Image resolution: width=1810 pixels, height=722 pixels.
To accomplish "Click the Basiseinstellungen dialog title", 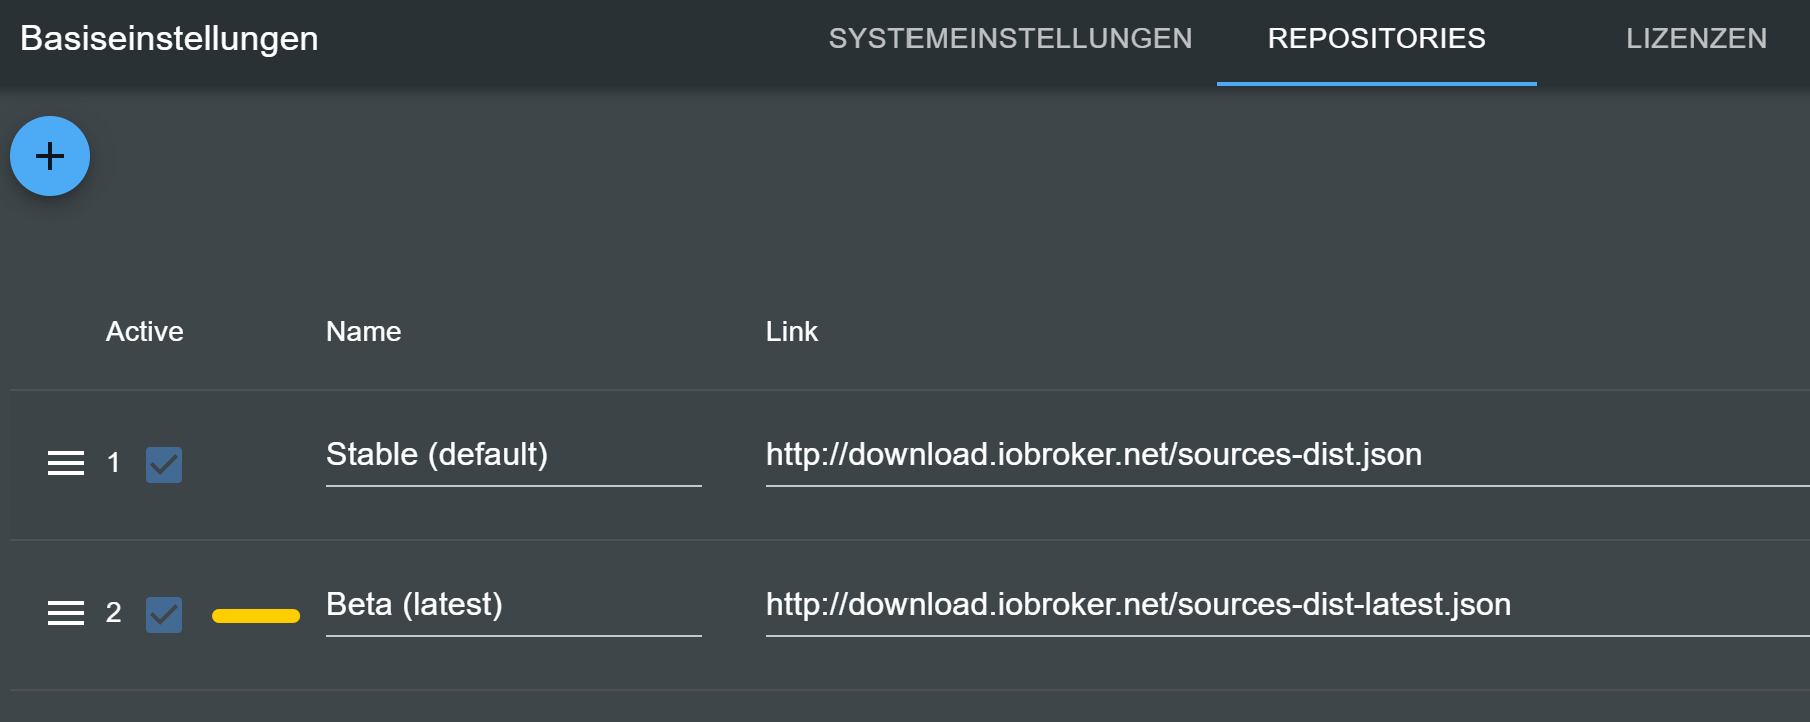I will click(169, 39).
